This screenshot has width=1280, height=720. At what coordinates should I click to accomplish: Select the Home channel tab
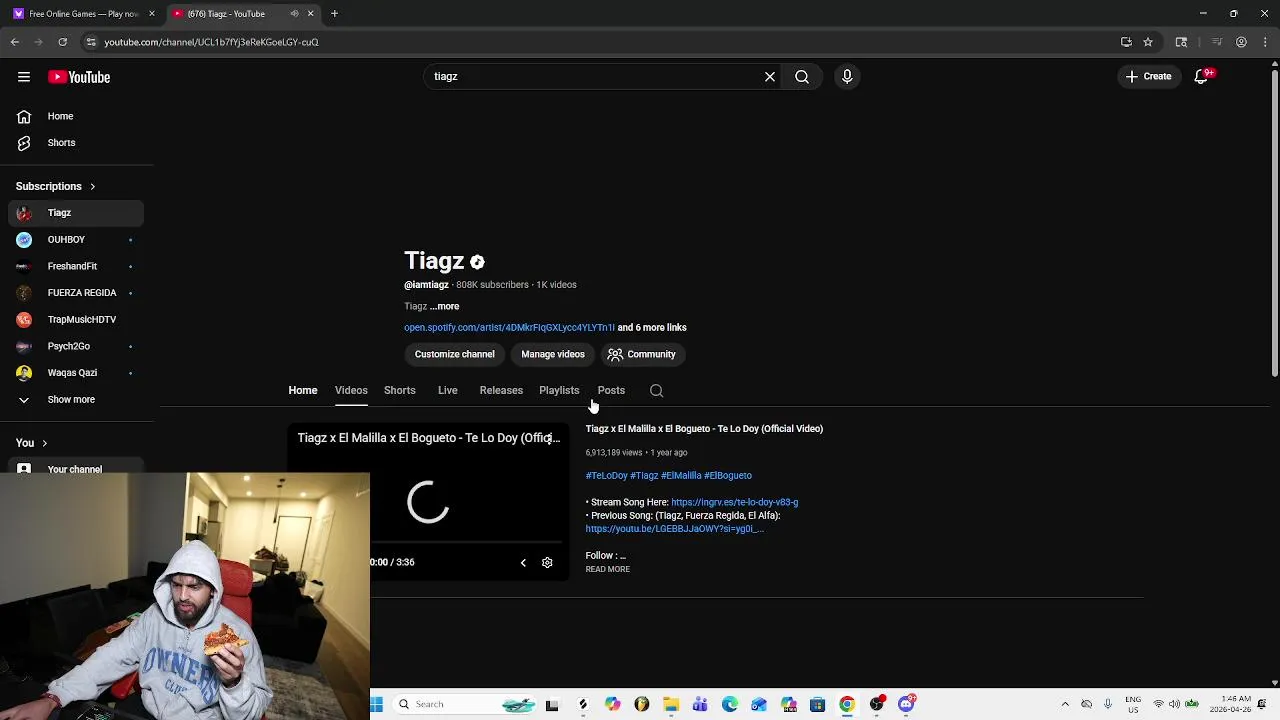303,390
